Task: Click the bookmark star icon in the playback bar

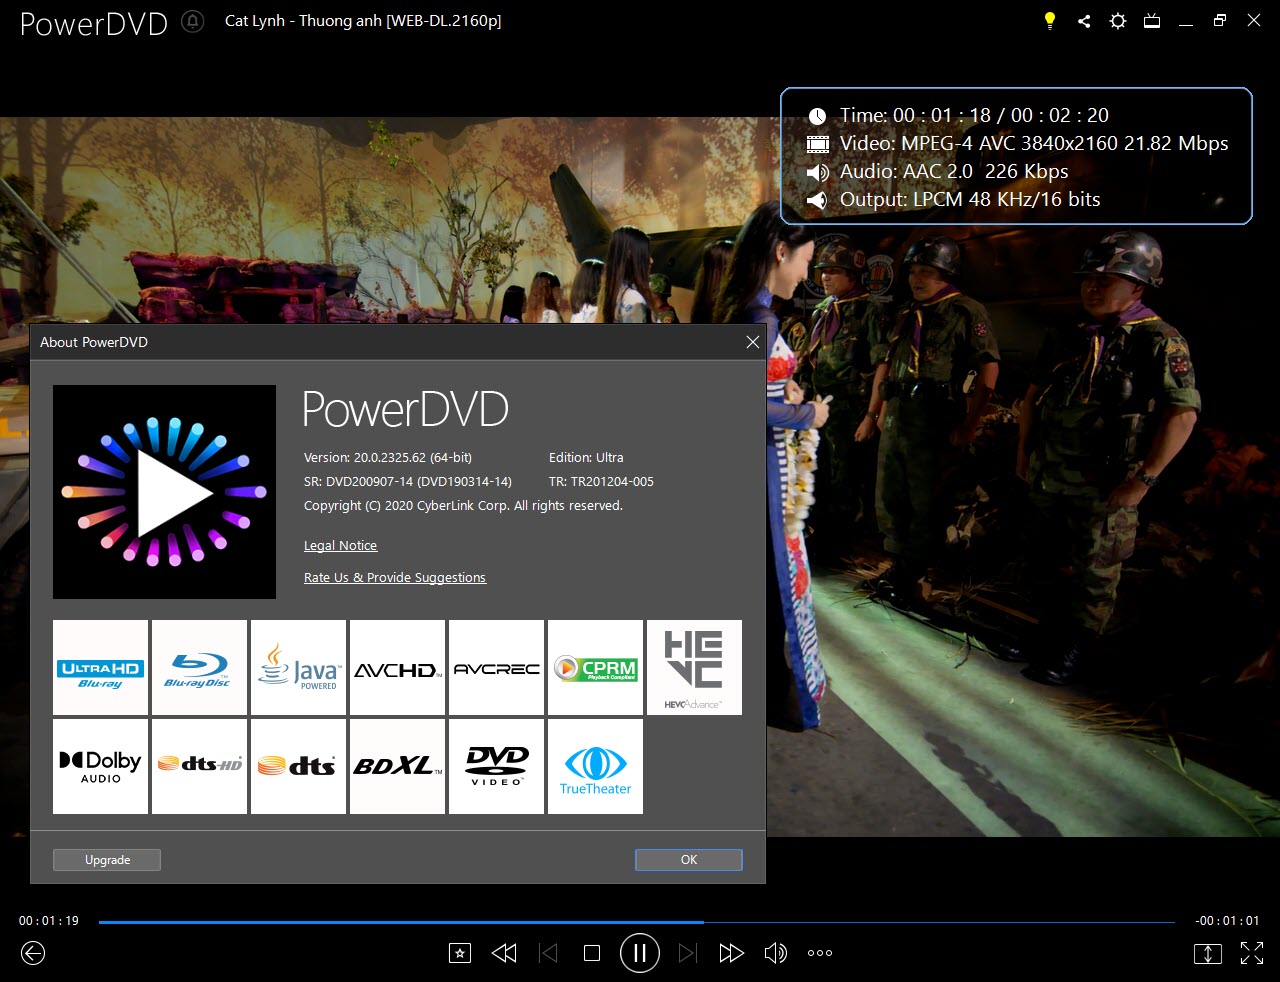Action: pos(459,953)
